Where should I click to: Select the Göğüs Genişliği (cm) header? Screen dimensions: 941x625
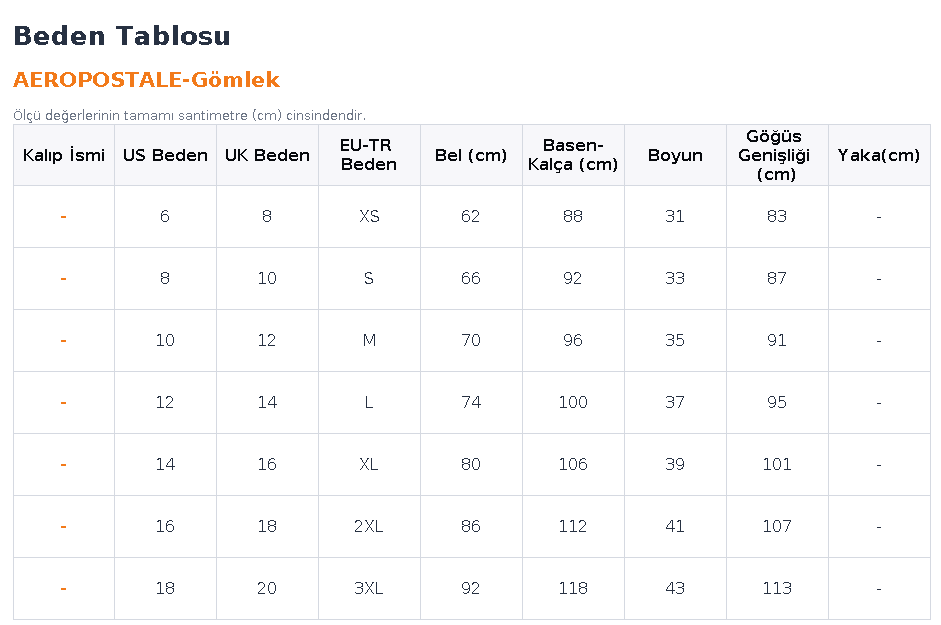(x=777, y=155)
